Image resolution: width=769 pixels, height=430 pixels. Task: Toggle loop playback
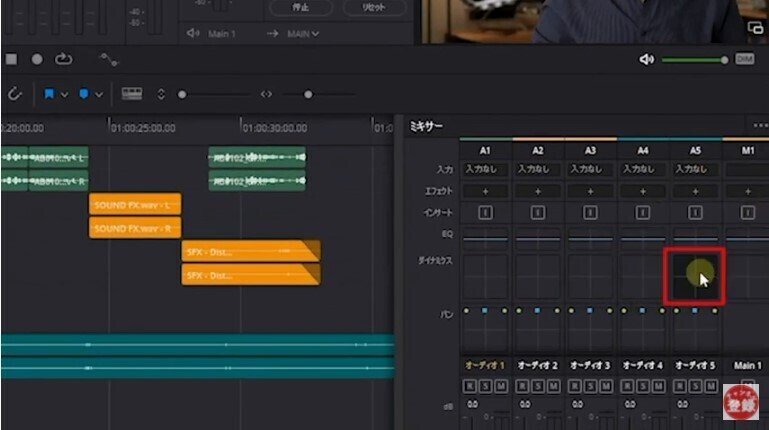63,59
